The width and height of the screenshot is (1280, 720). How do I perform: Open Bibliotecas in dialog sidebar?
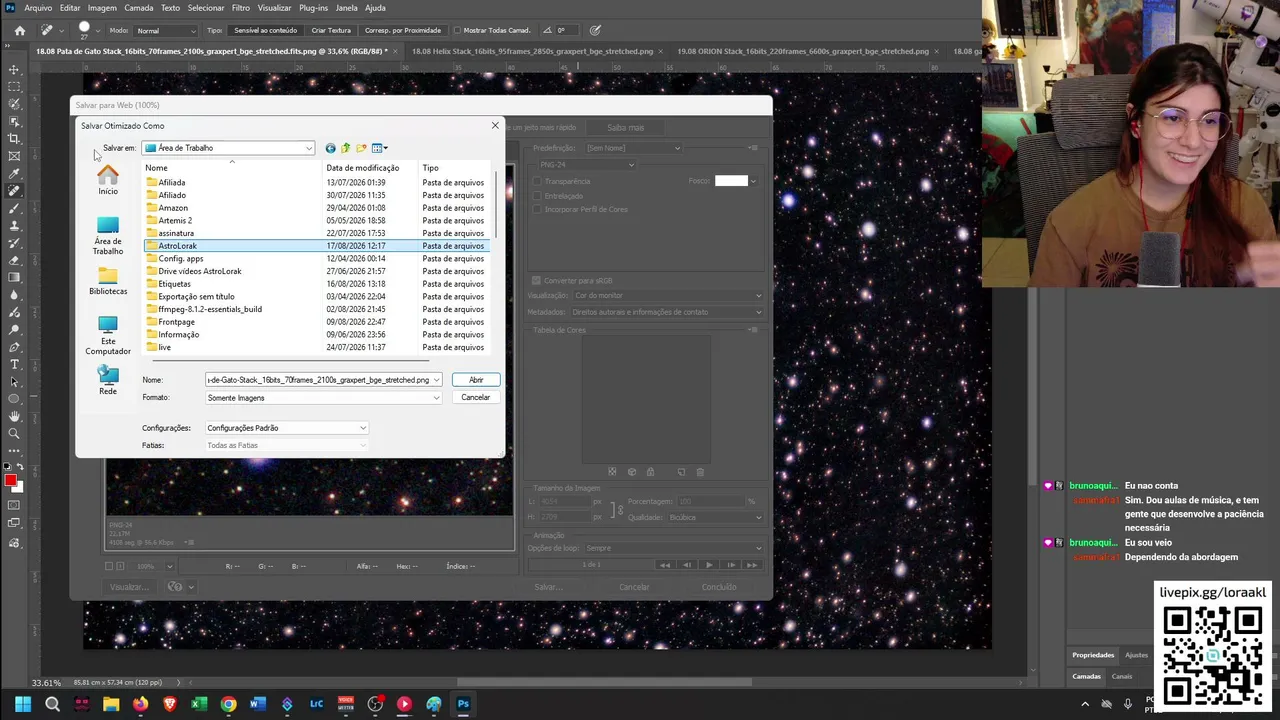pos(108,280)
